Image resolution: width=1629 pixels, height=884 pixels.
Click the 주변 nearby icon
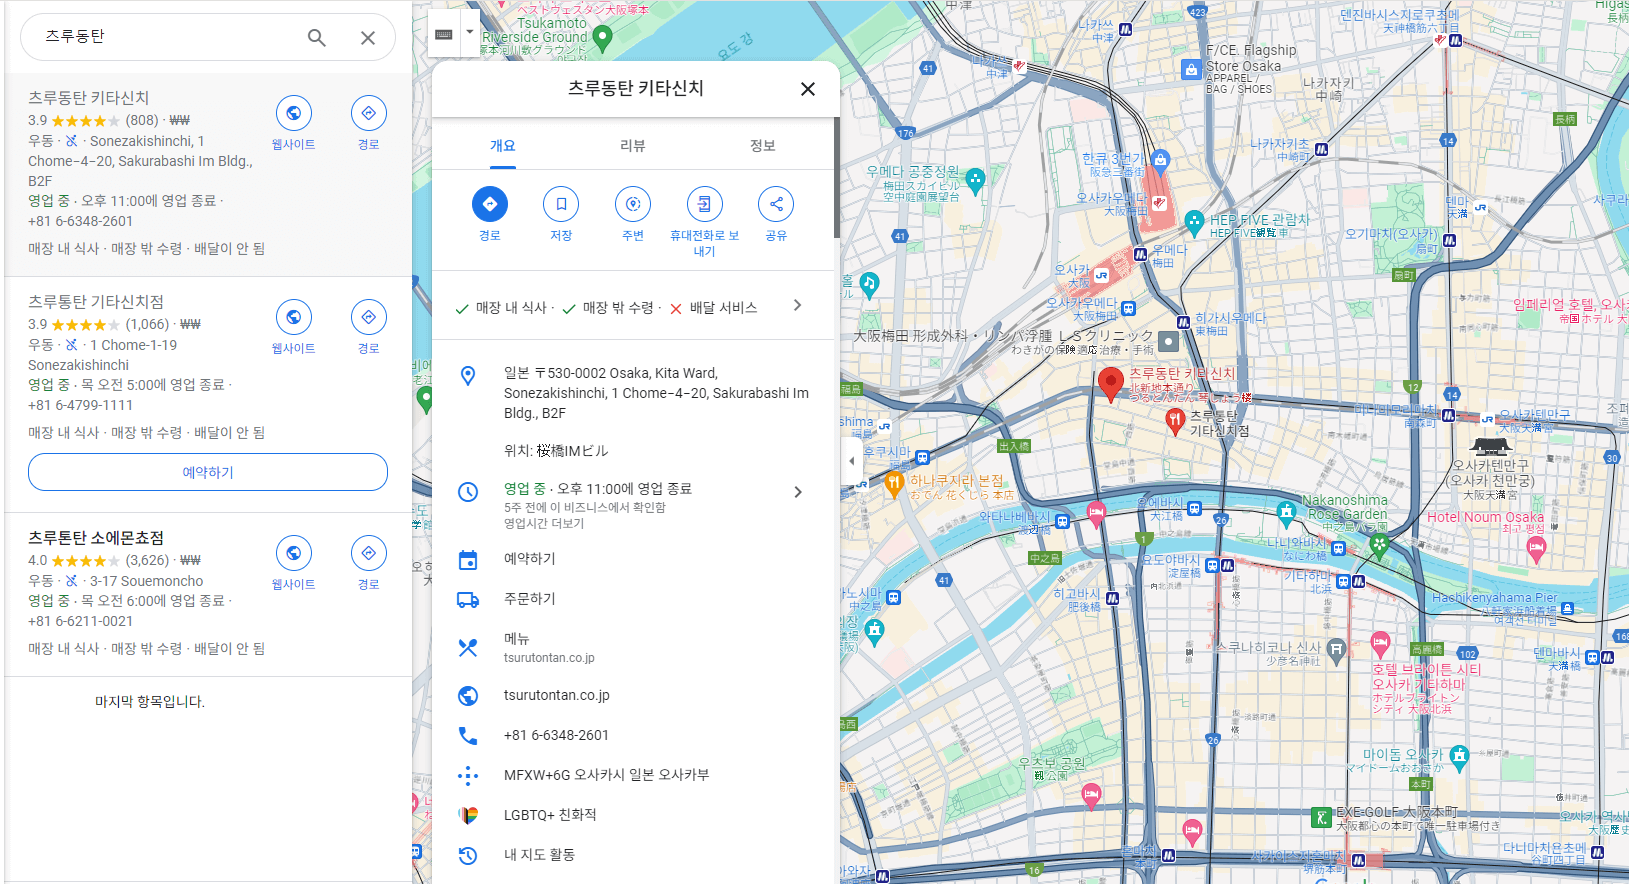coord(633,204)
